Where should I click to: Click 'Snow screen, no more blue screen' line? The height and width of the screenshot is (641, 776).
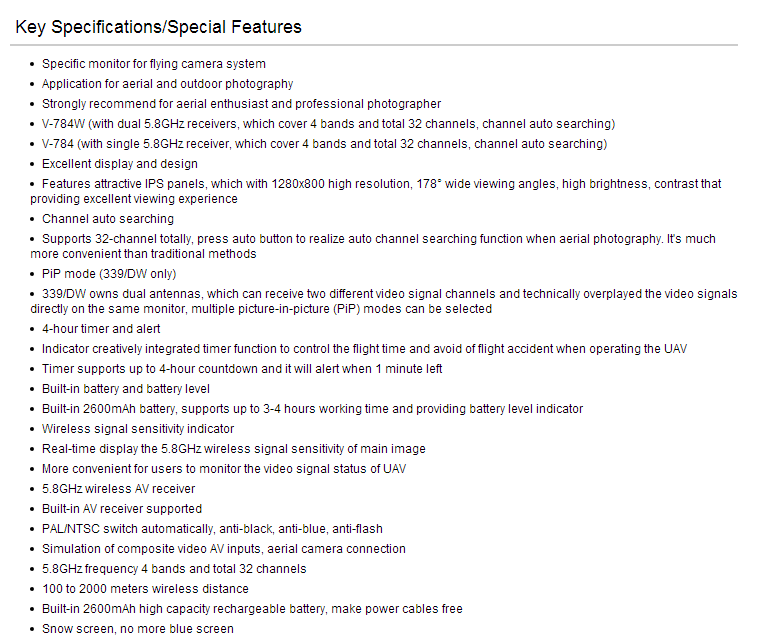tap(138, 629)
